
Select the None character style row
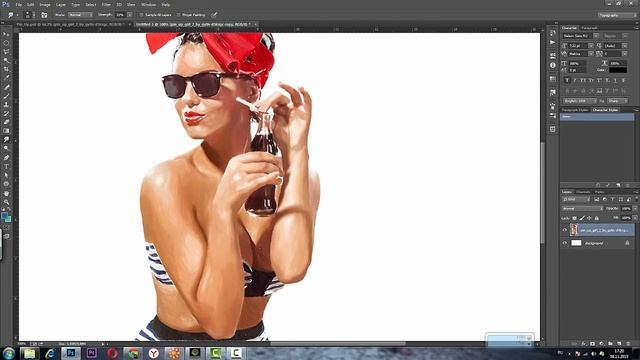pyautogui.click(x=597, y=117)
